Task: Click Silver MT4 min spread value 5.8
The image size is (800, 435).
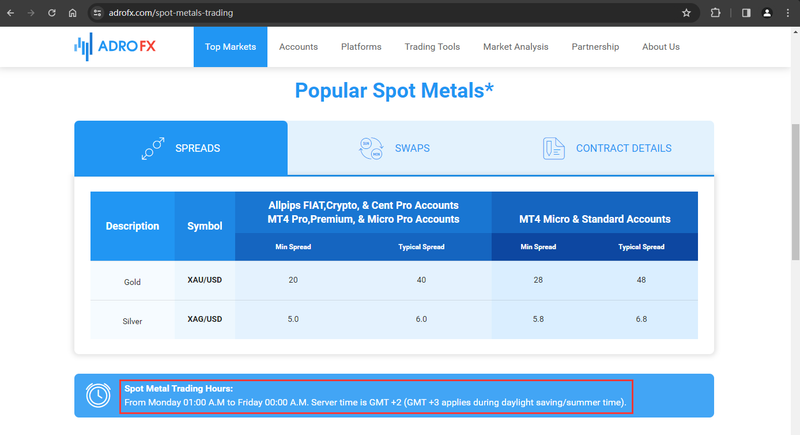Action: 538,319
